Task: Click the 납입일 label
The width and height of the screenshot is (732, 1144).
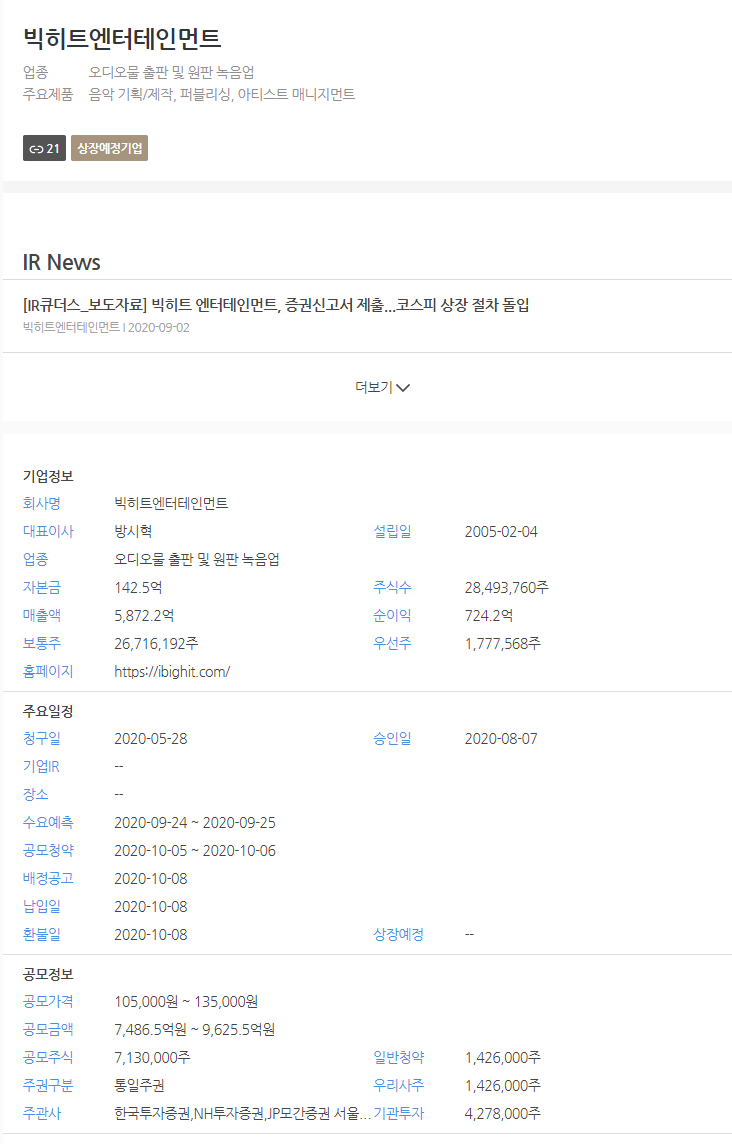Action: 42,906
